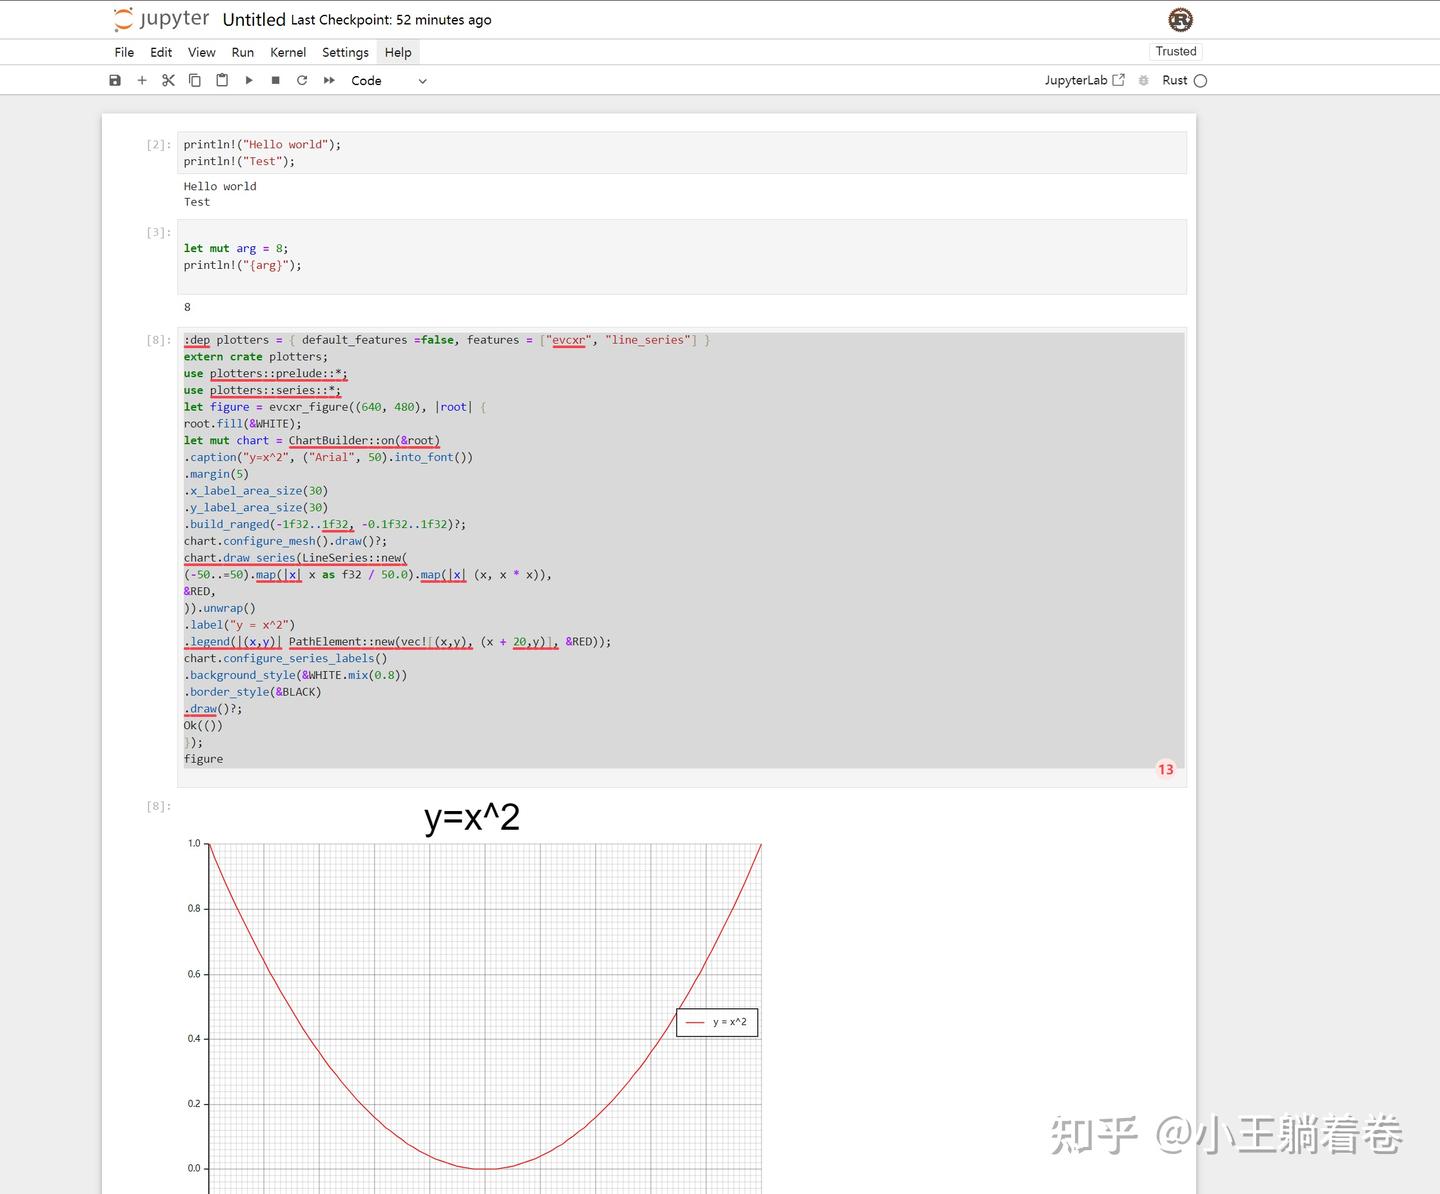The height and width of the screenshot is (1194, 1440).
Task: Open the Kernel menu
Action: point(288,52)
